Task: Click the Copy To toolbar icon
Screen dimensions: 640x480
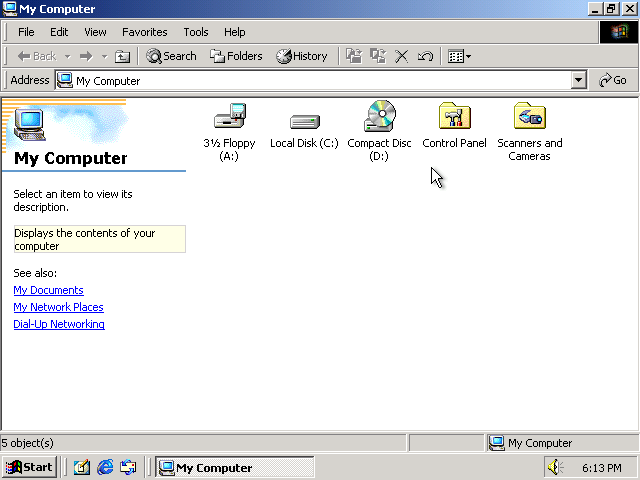Action: click(378, 56)
